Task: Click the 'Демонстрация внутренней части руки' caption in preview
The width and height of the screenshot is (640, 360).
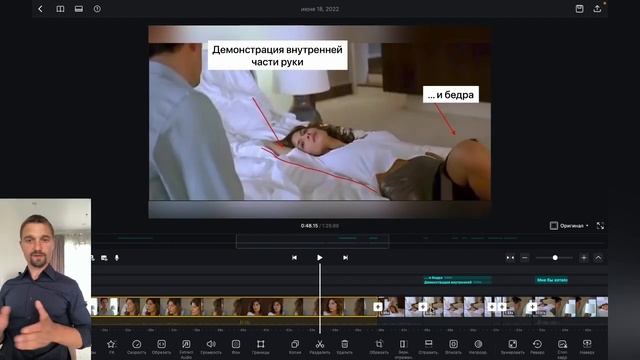Action: (x=278, y=56)
